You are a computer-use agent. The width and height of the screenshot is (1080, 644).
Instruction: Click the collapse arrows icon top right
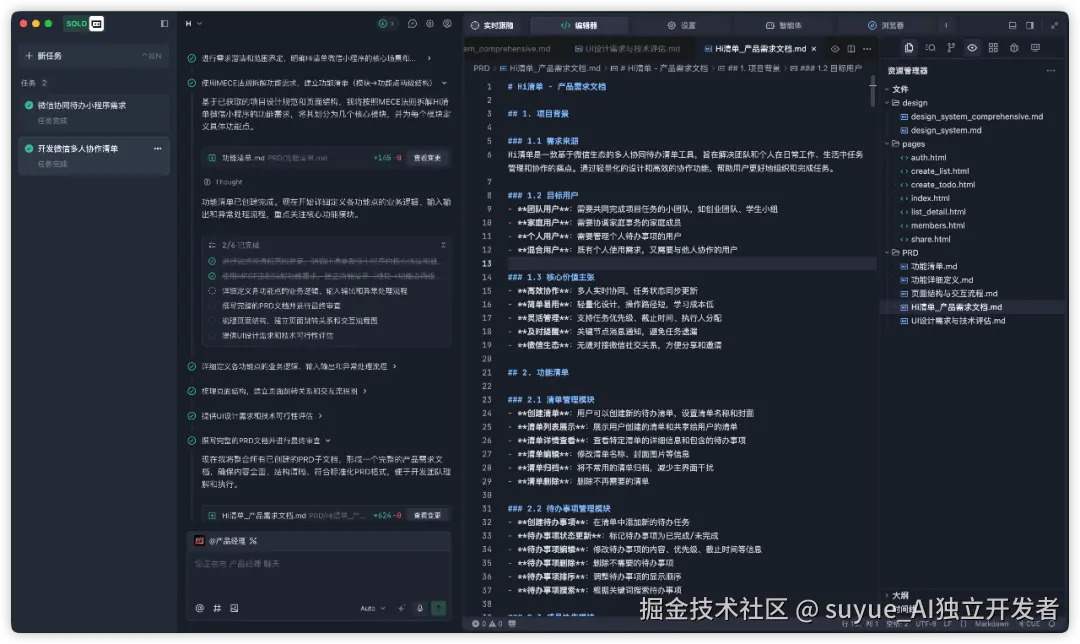1055,25
